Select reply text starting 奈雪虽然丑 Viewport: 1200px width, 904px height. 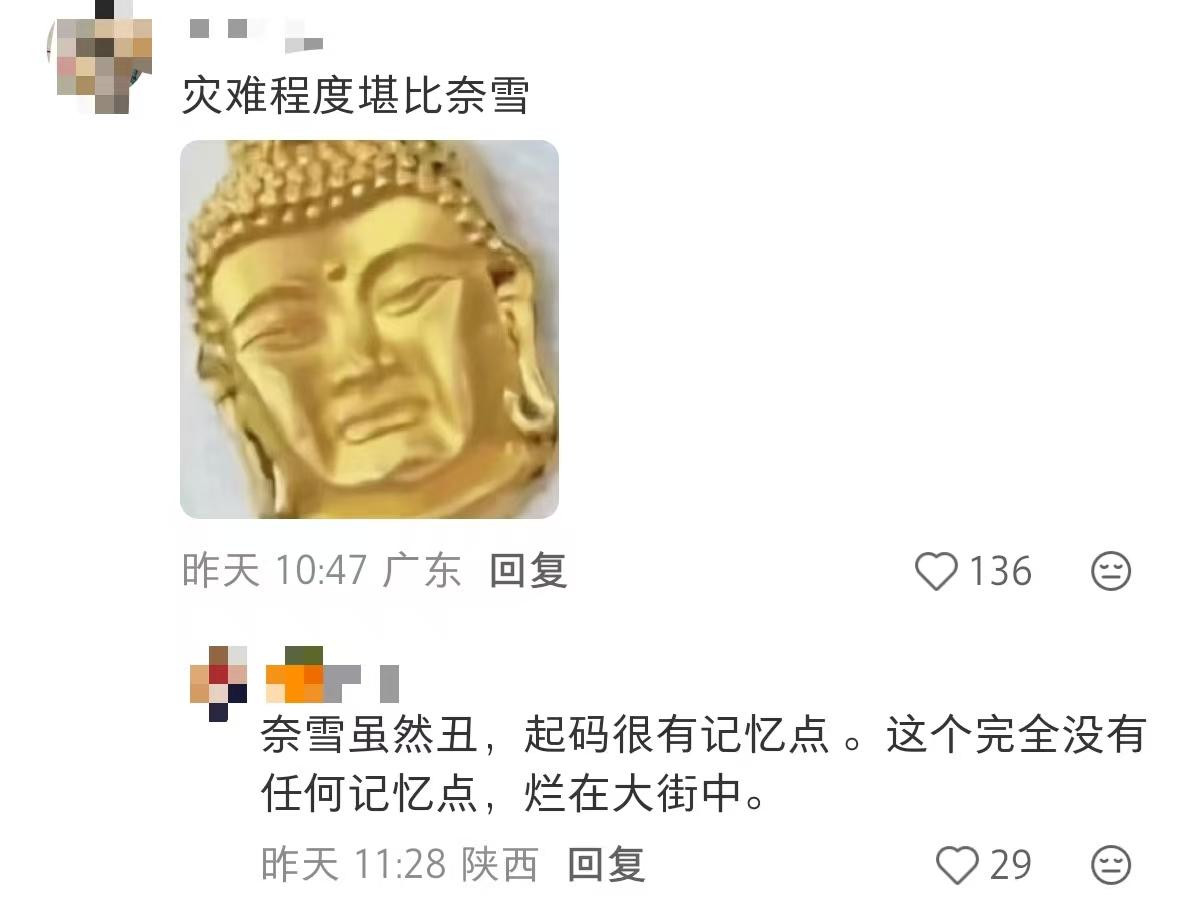[x=703, y=766]
